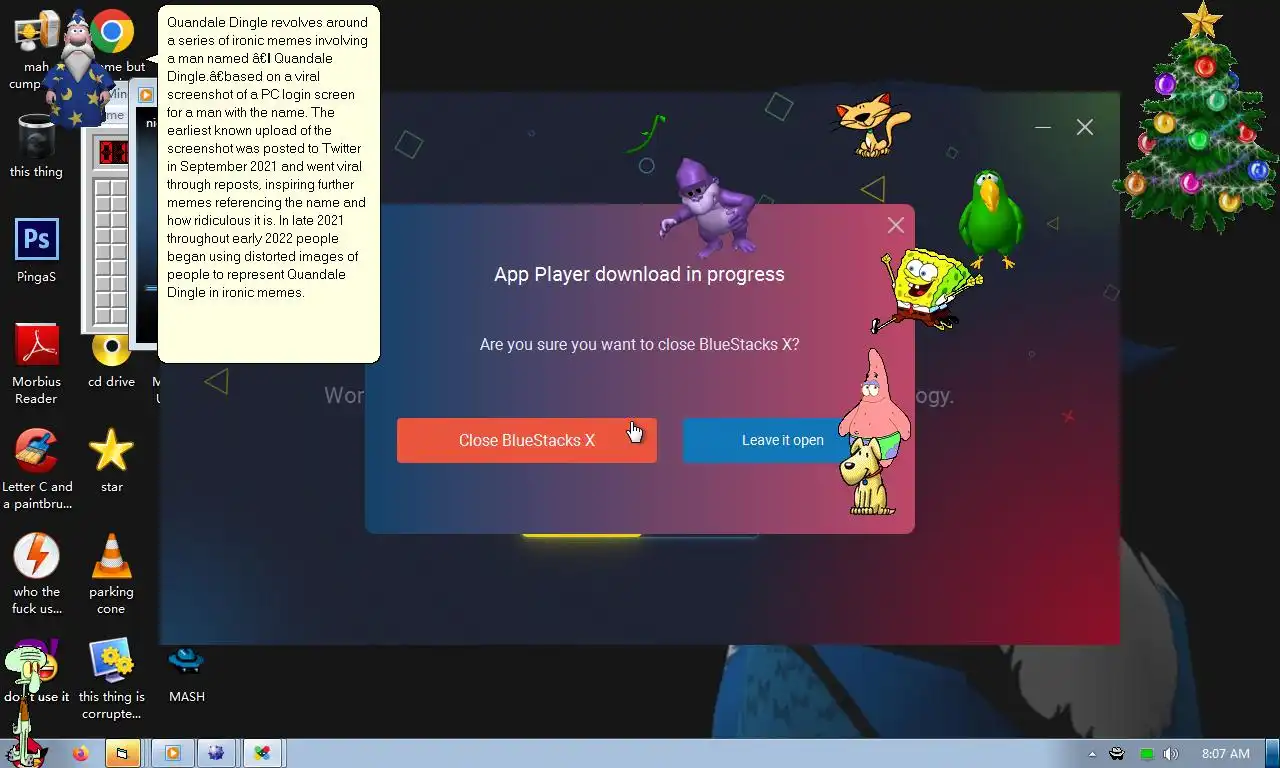Image resolution: width=1280 pixels, height=768 pixels.
Task: Click the orange cat character
Action: pyautogui.click(x=872, y=124)
